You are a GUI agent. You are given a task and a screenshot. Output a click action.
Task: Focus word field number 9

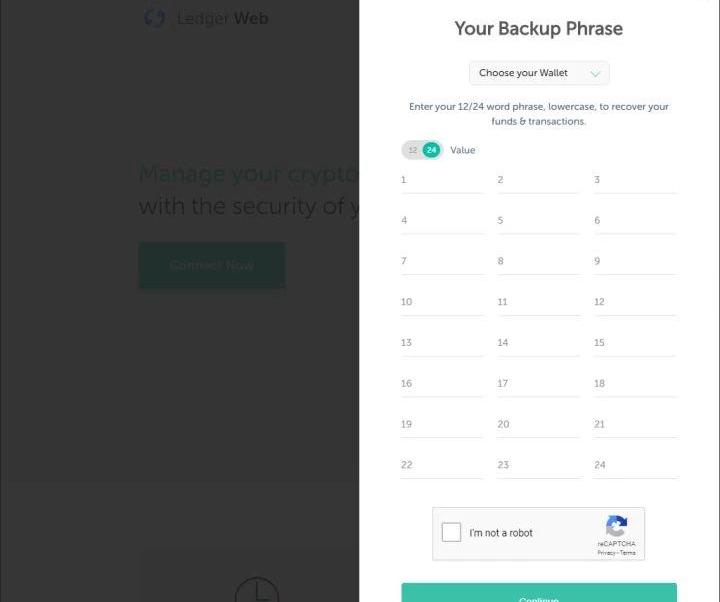pos(635,261)
